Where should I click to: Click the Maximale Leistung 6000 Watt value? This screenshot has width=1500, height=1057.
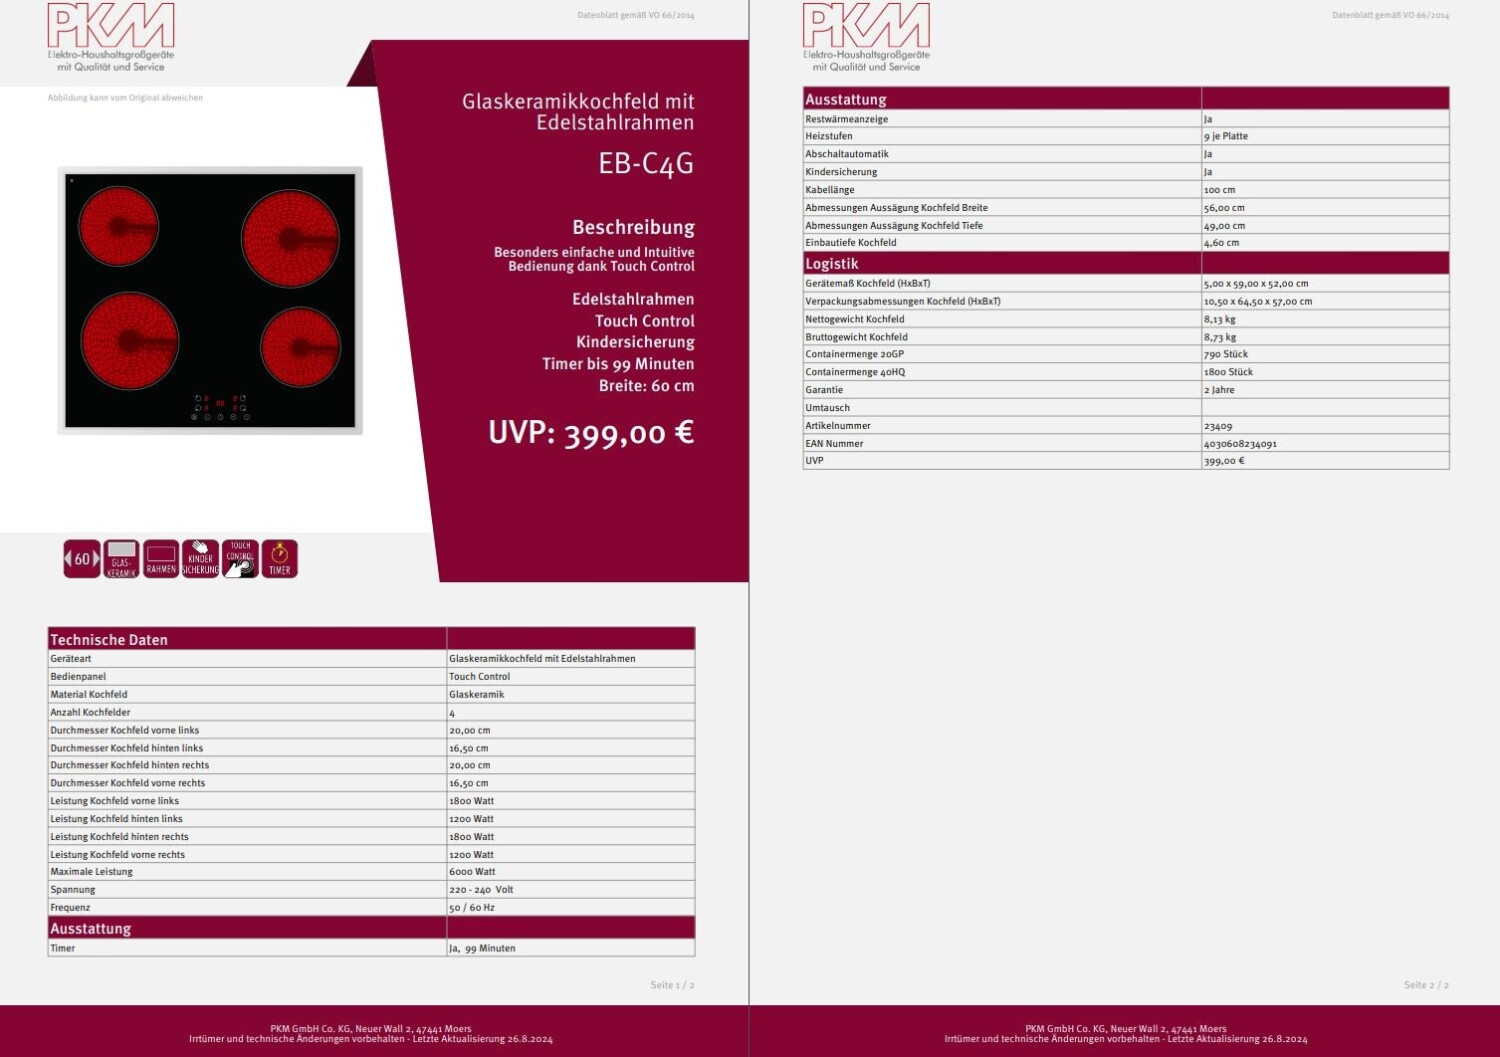[x=472, y=872]
